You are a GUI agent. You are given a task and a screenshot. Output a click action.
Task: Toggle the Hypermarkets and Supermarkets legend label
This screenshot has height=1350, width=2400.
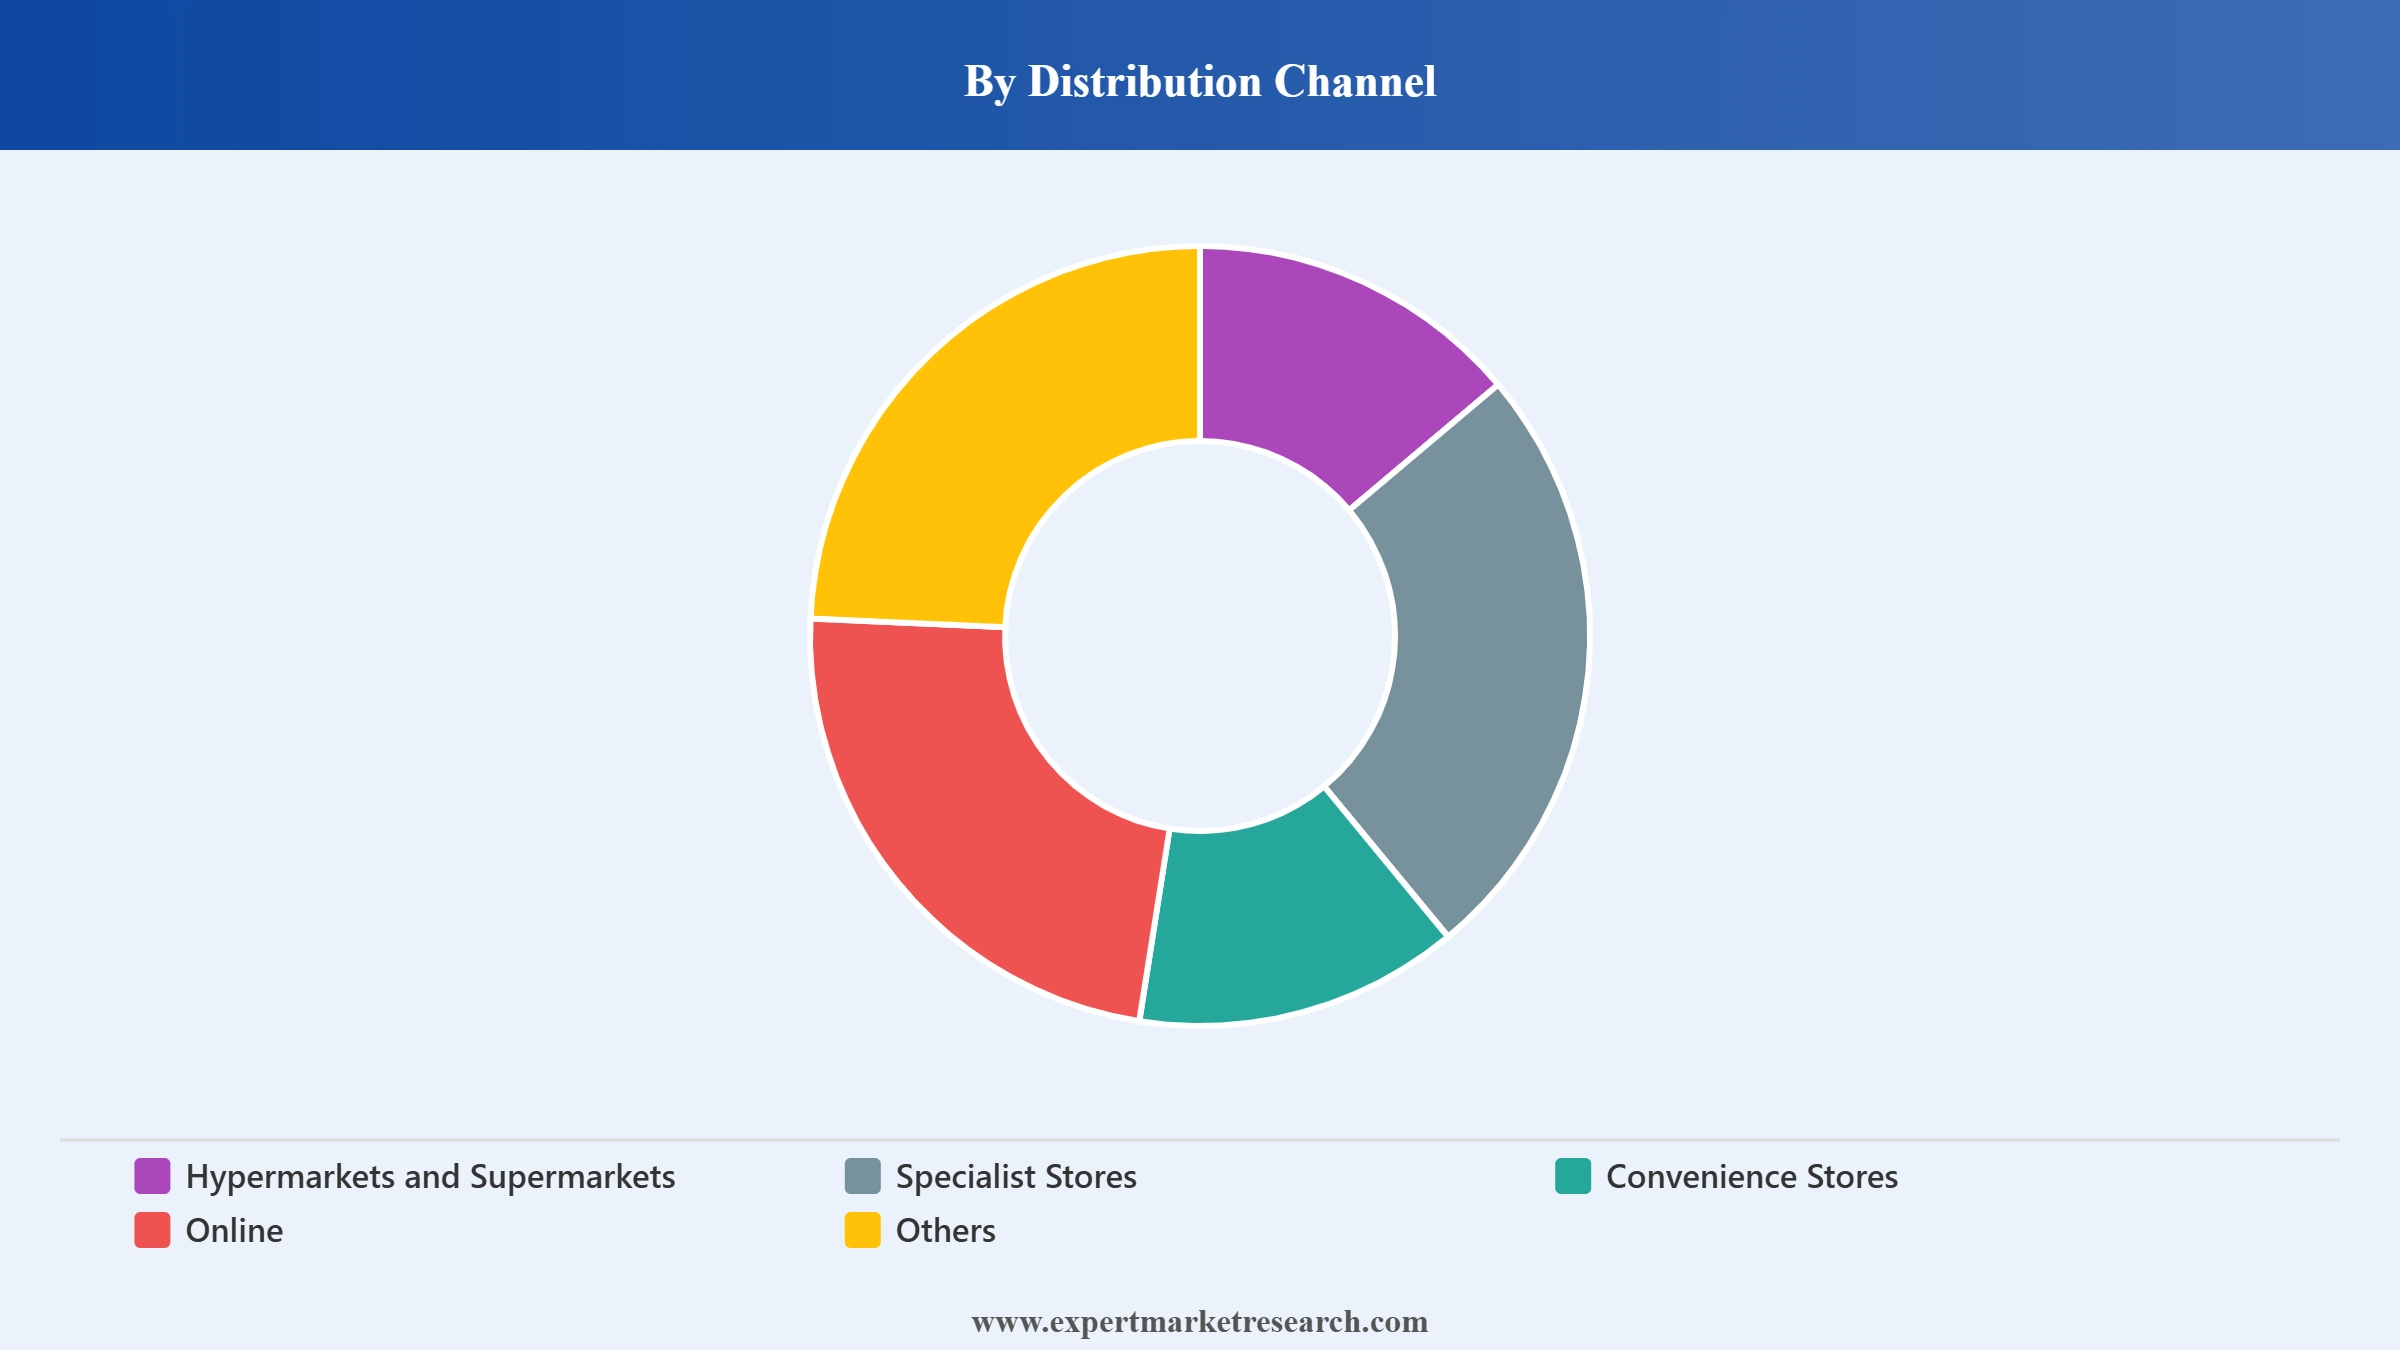(430, 1177)
